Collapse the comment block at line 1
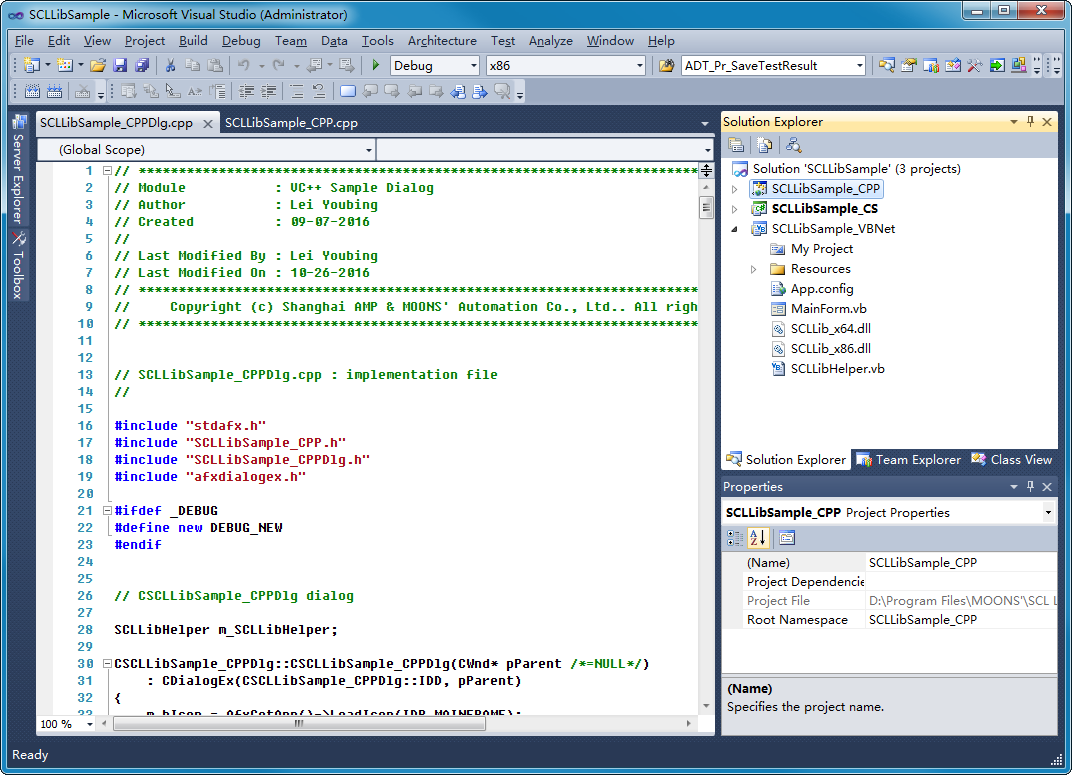Screen dimensions: 1072x775 107,171
